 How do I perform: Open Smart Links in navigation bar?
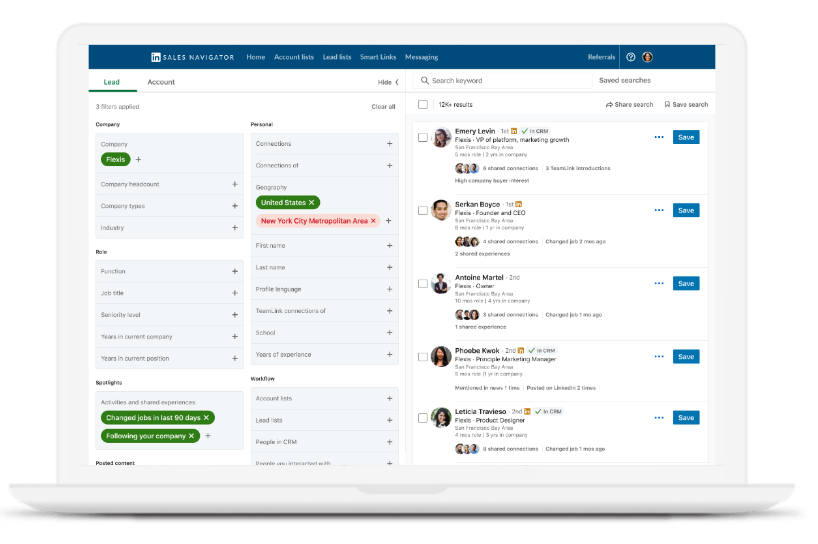point(378,57)
